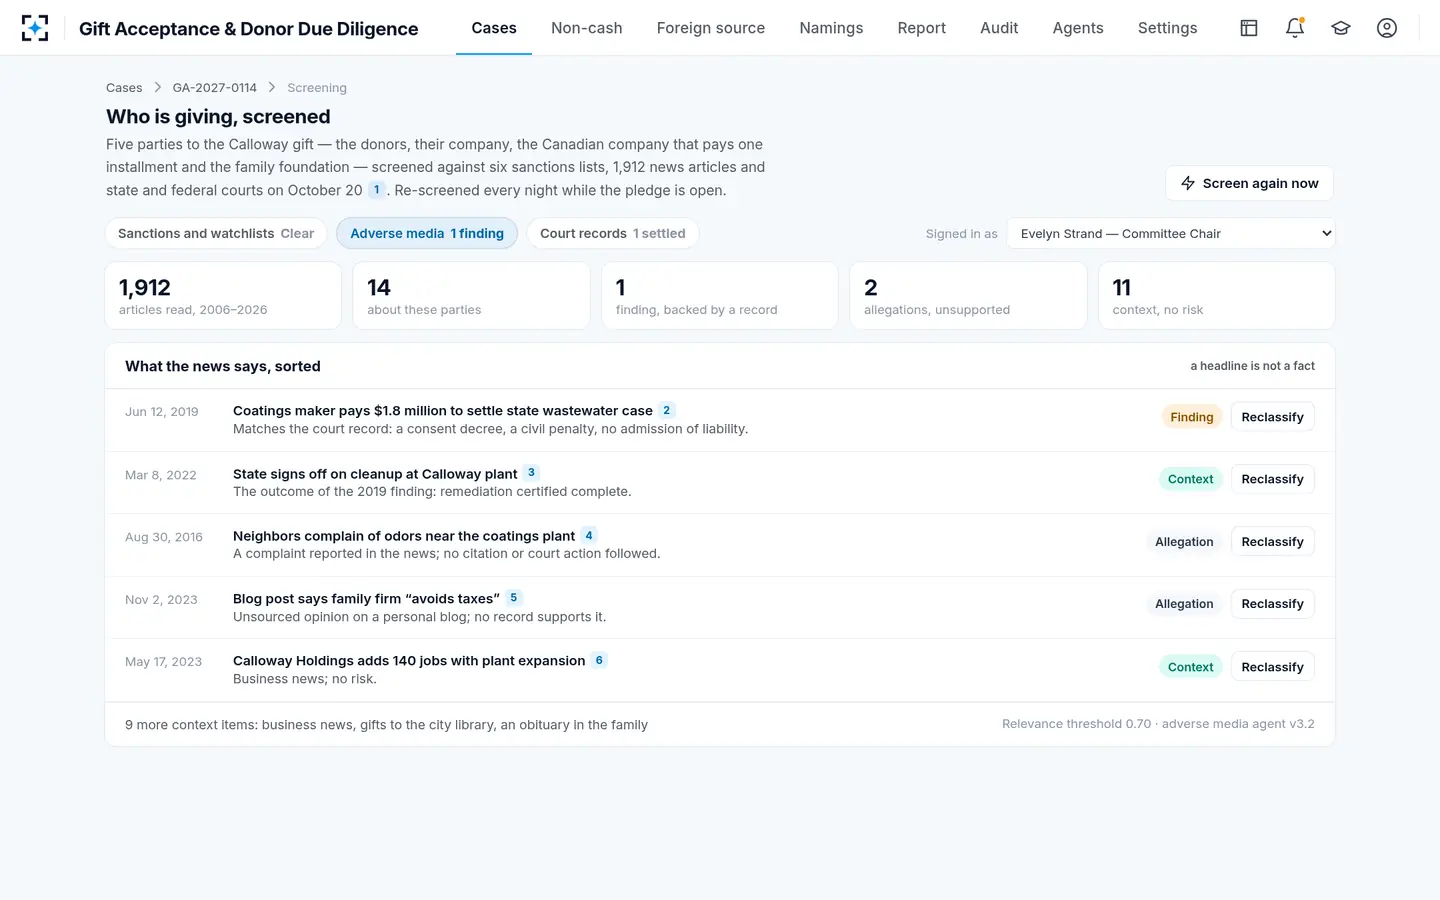
Task: Go to Cases breadcrumb
Action: point(124,88)
